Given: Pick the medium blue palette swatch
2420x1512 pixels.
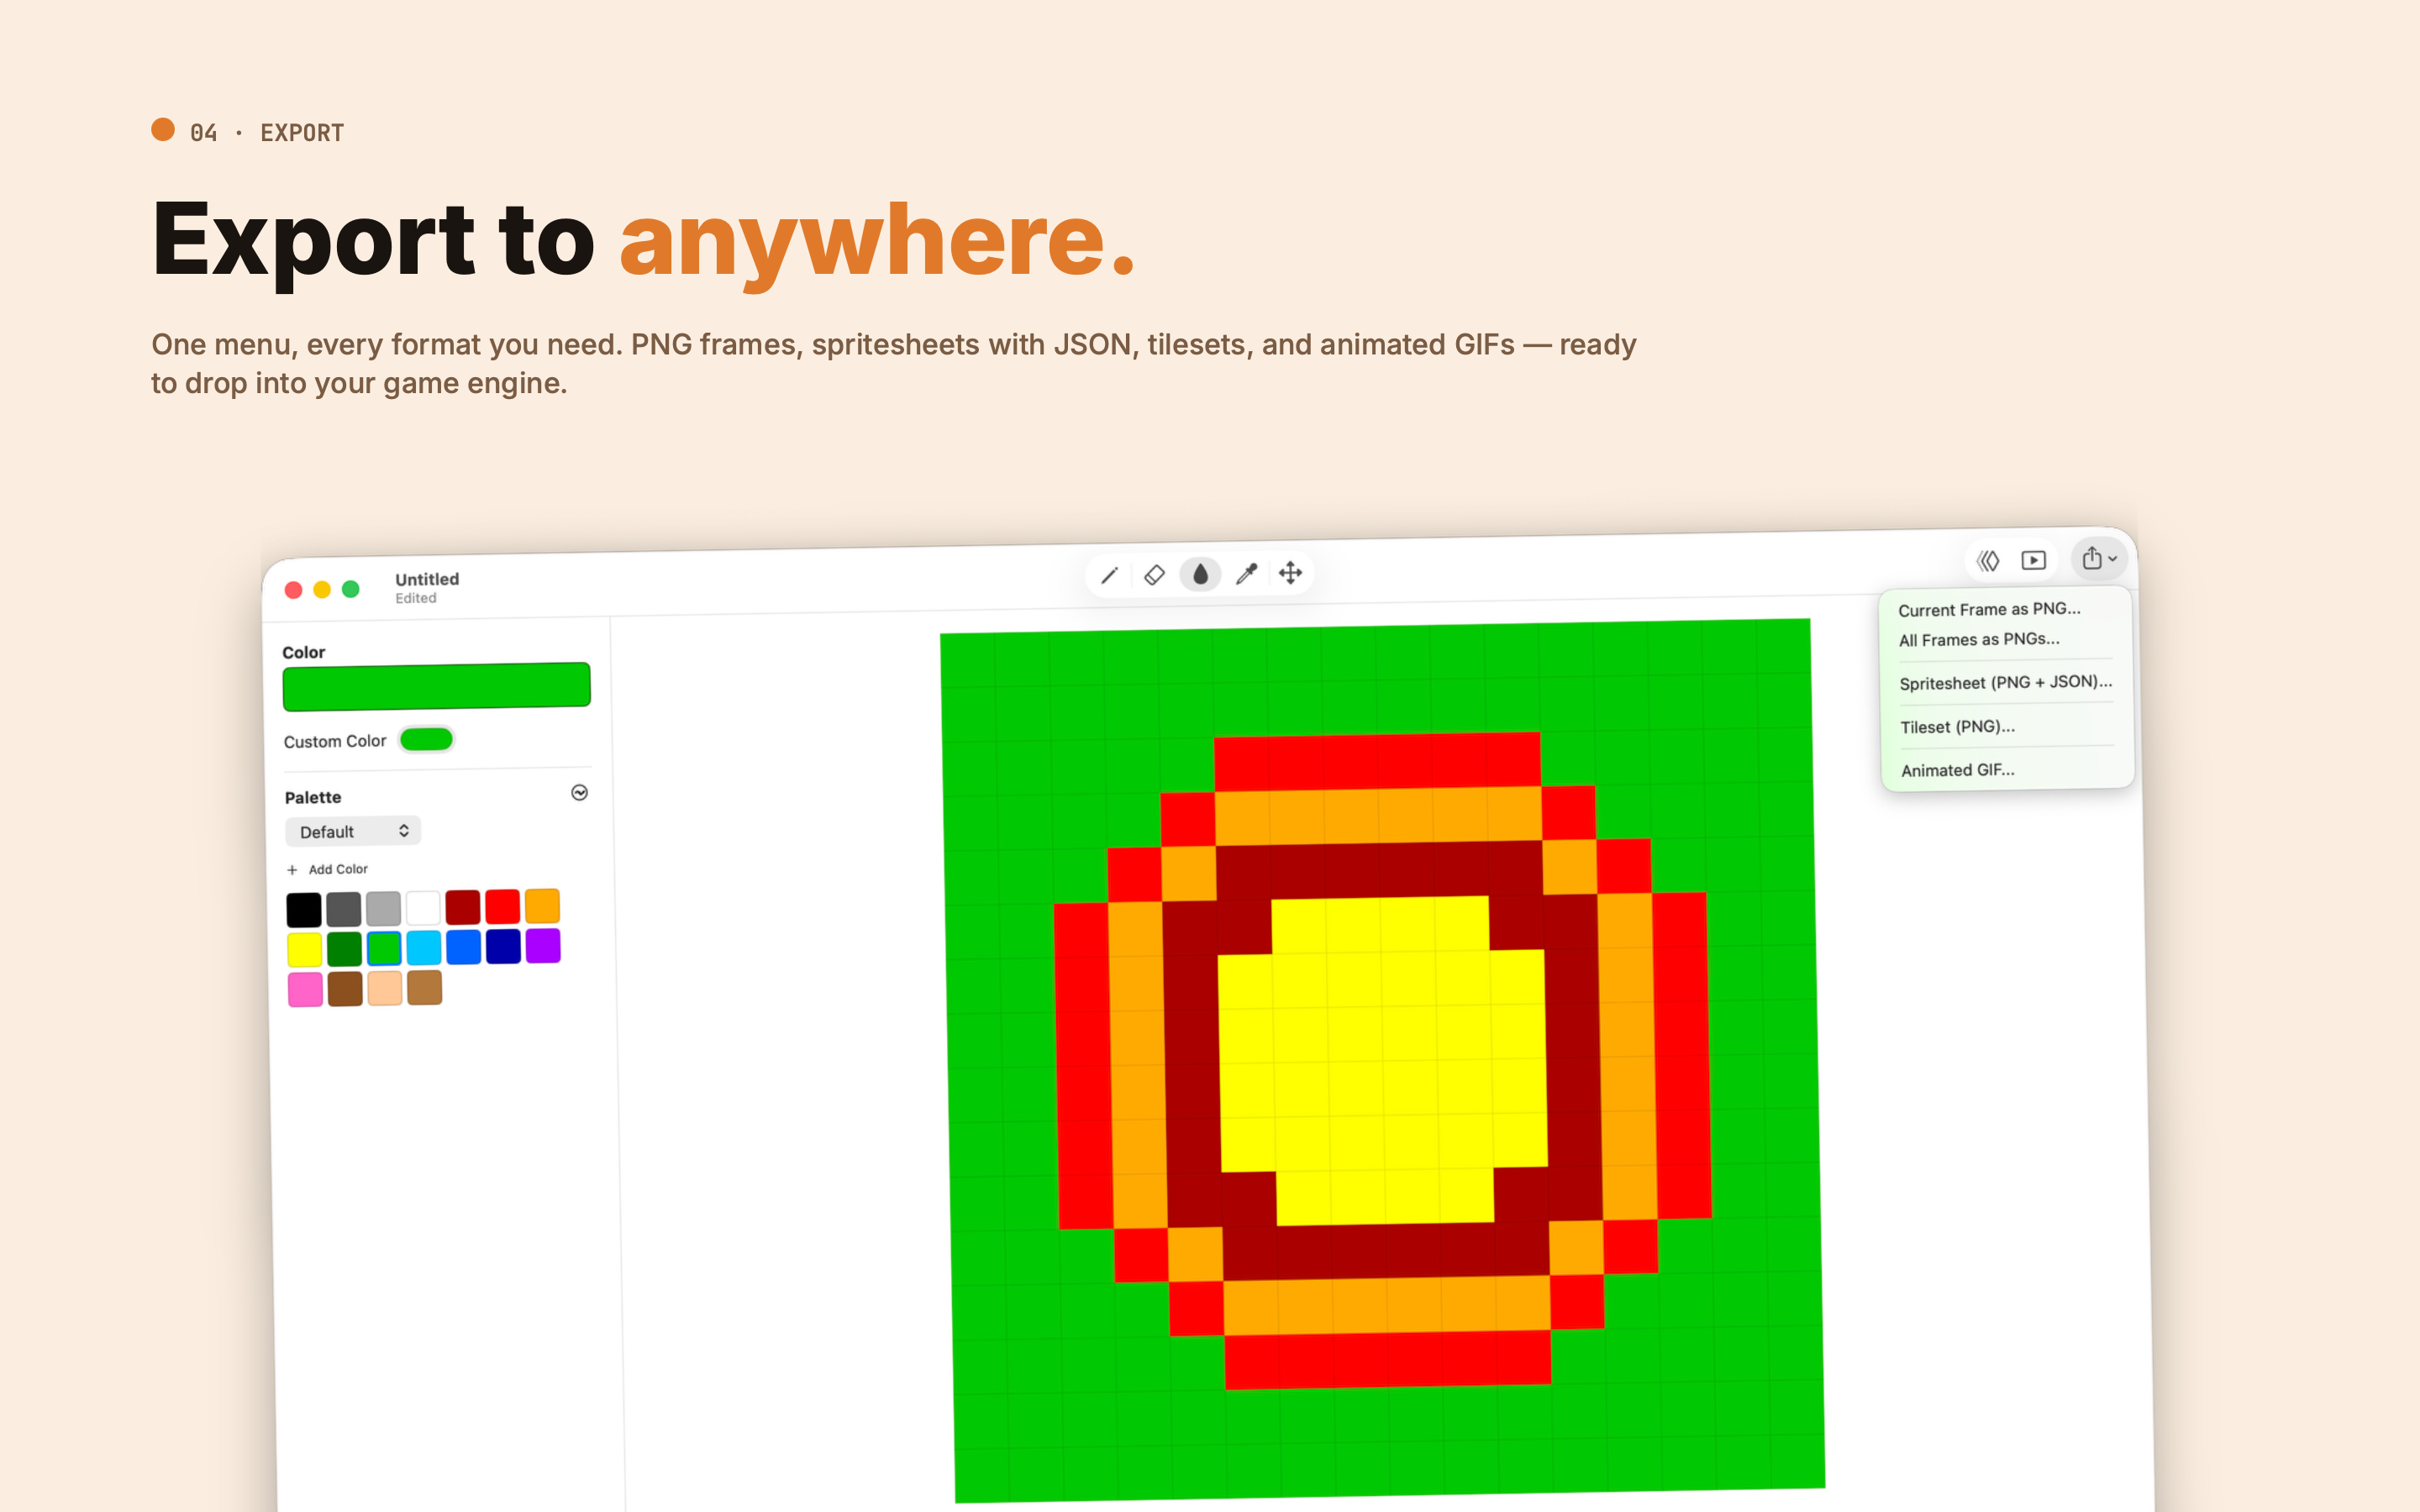Looking at the screenshot, I should point(463,947).
